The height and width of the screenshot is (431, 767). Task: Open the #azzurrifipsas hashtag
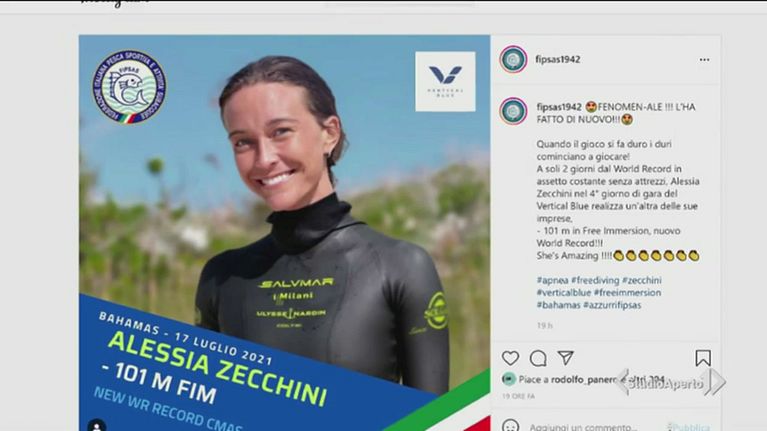tap(612, 305)
